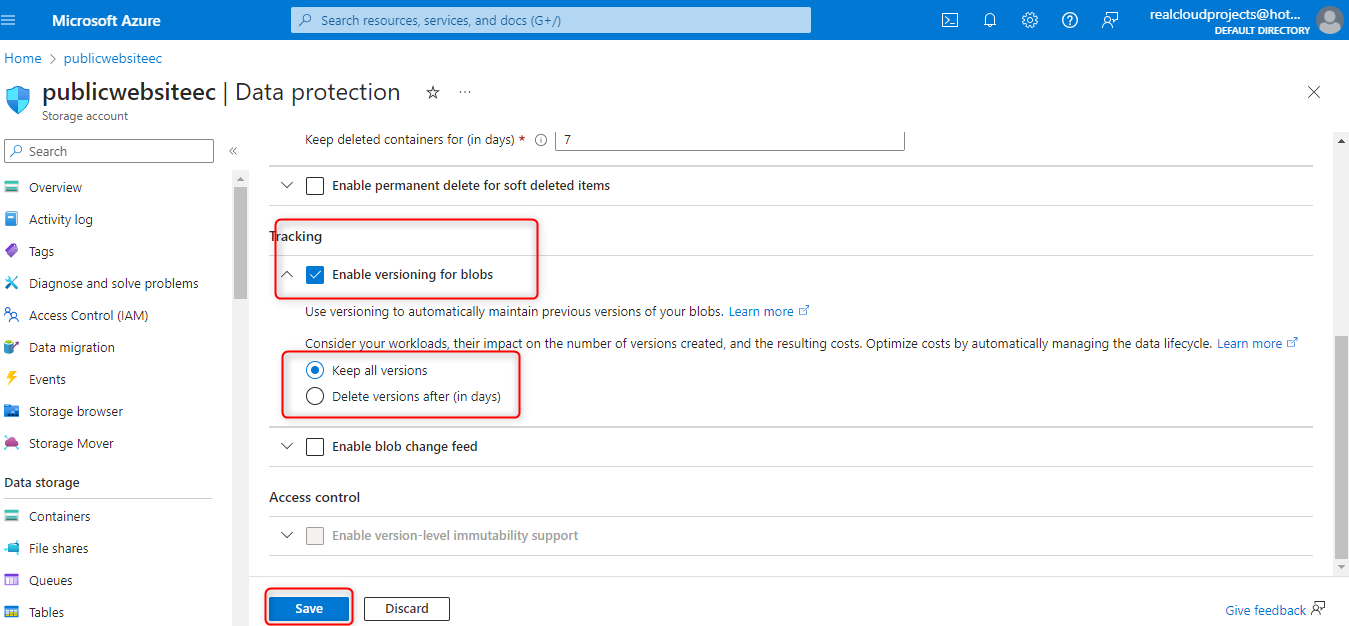Click the Give feedback link
Viewport: 1349px width, 626px height.
click(1265, 610)
